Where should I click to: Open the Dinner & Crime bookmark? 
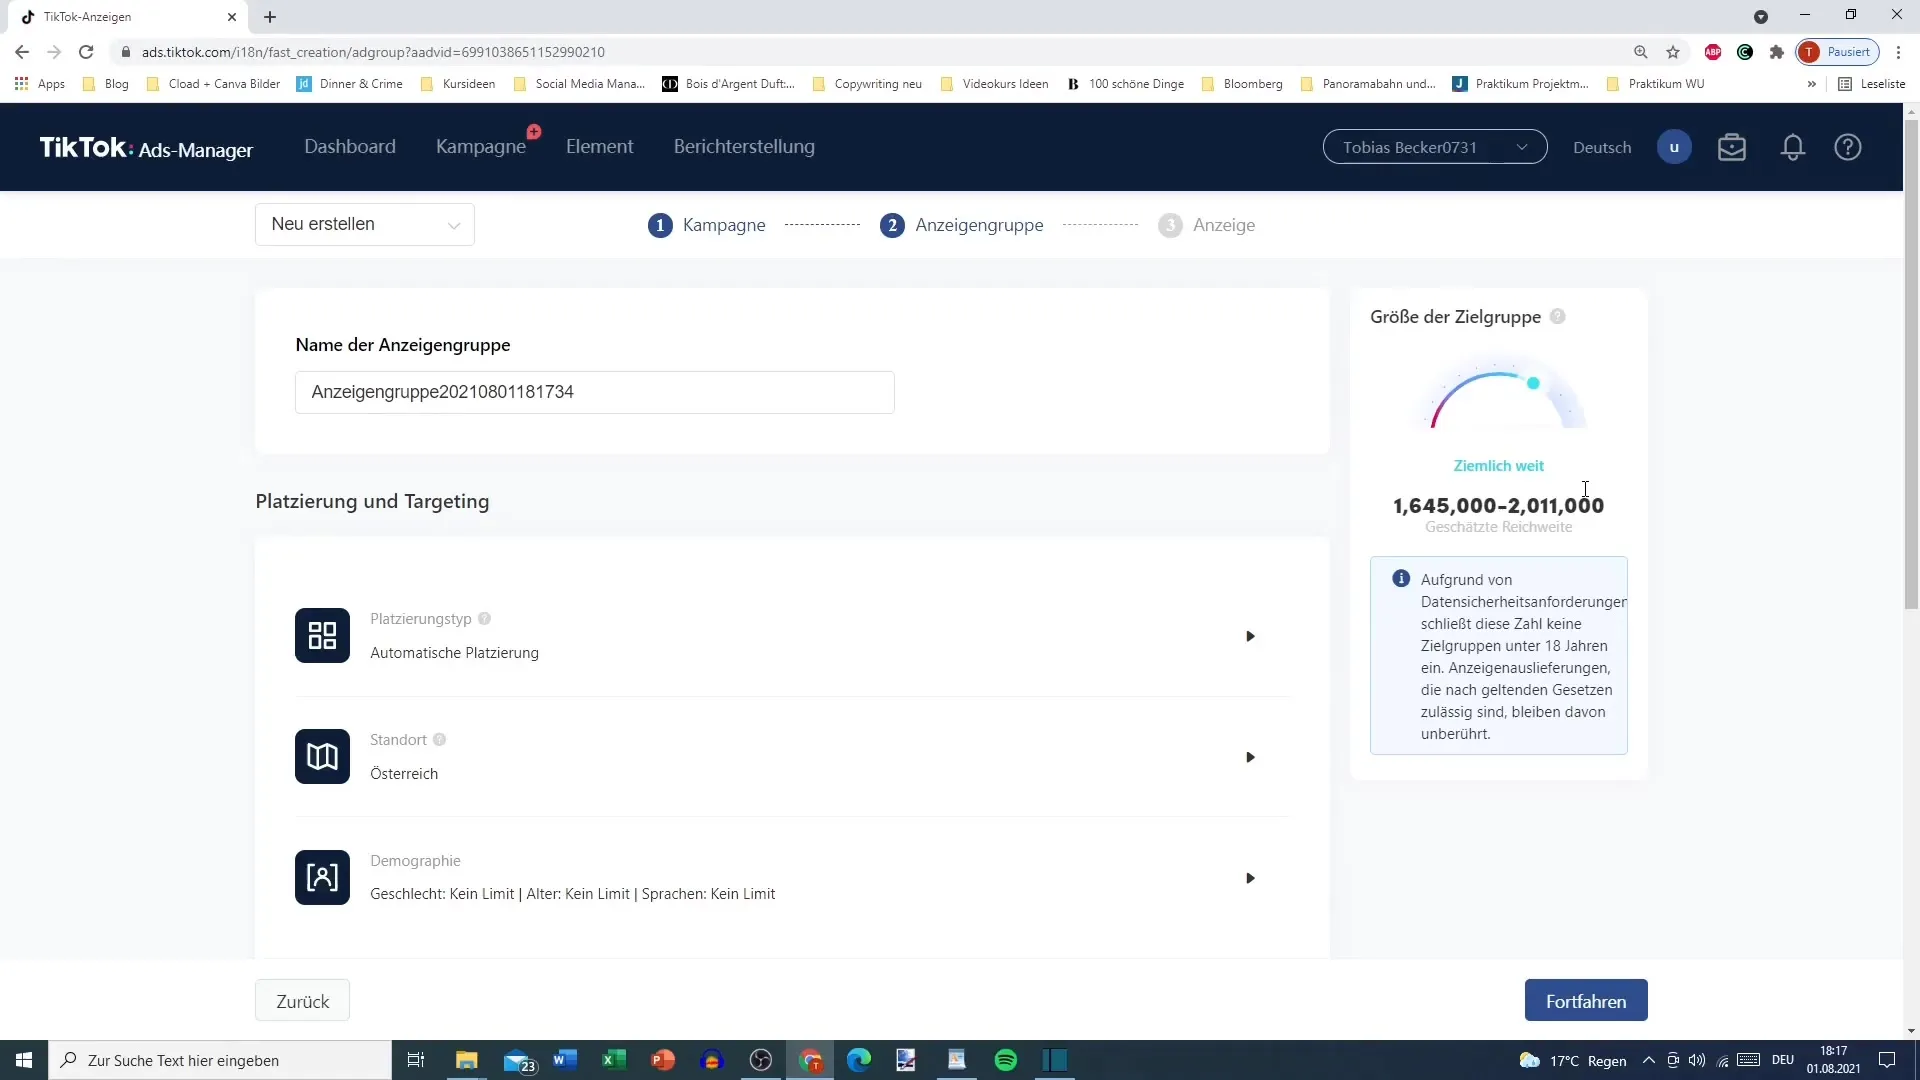[350, 84]
